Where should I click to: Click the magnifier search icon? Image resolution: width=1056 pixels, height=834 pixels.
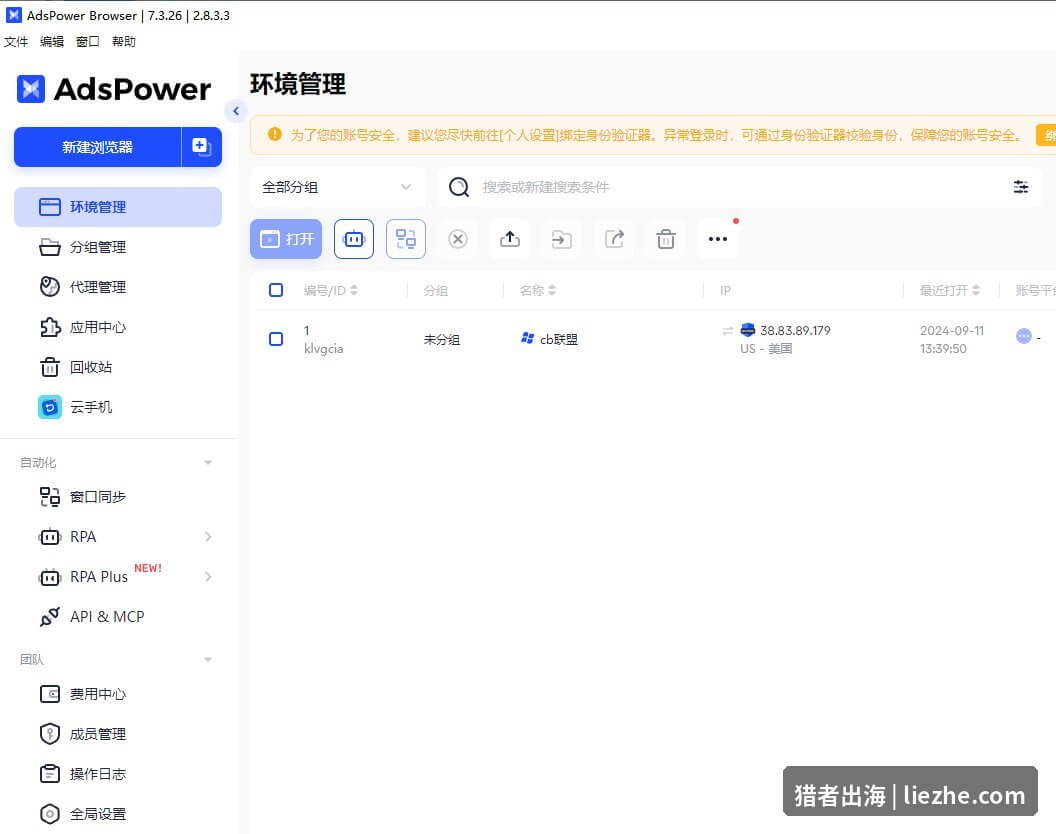[459, 187]
